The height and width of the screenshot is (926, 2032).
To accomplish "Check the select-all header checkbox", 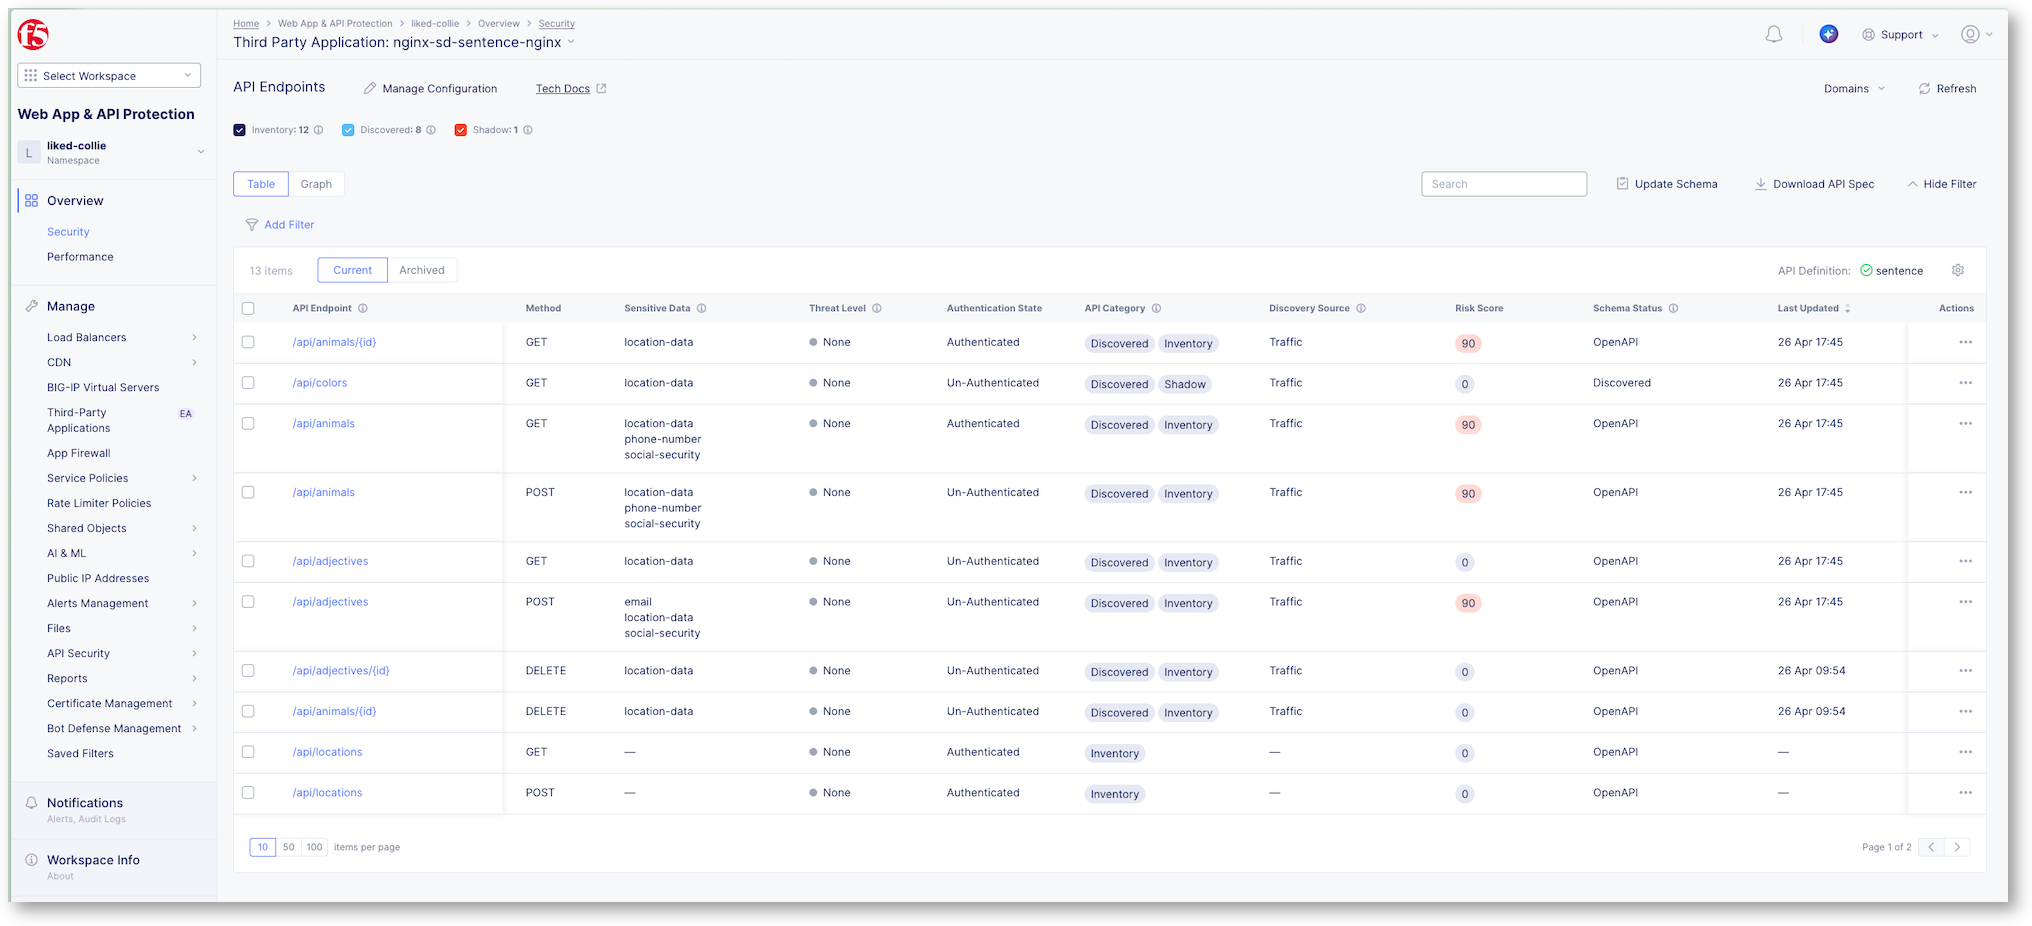I will coord(248,308).
